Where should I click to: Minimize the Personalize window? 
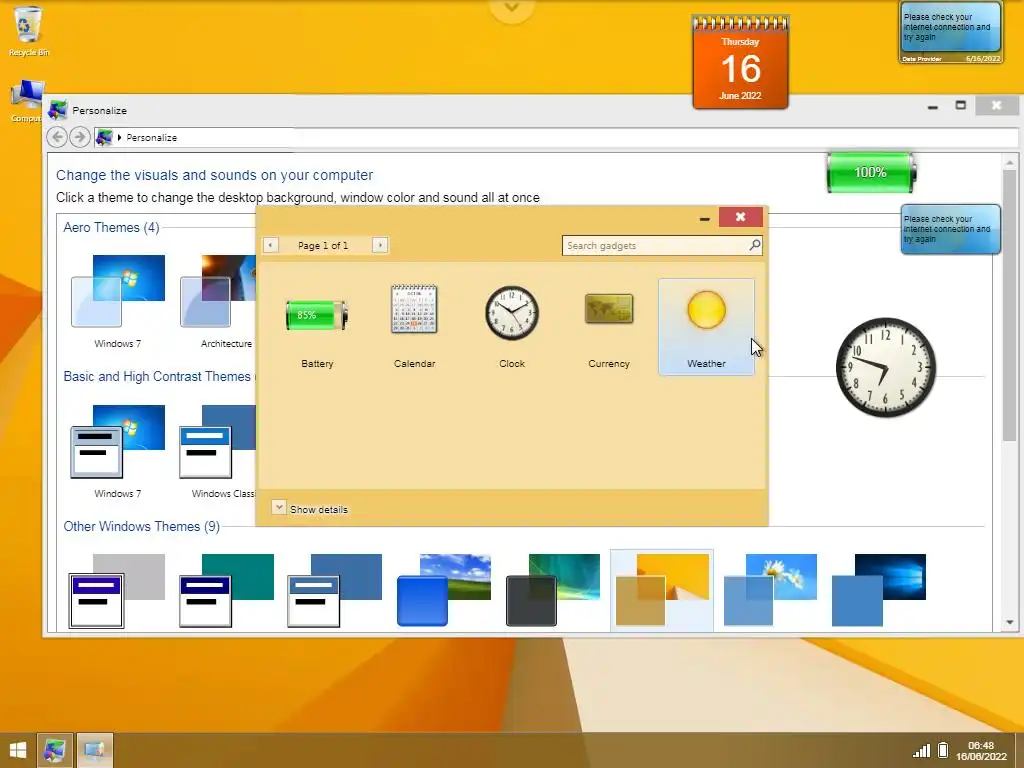pos(933,106)
